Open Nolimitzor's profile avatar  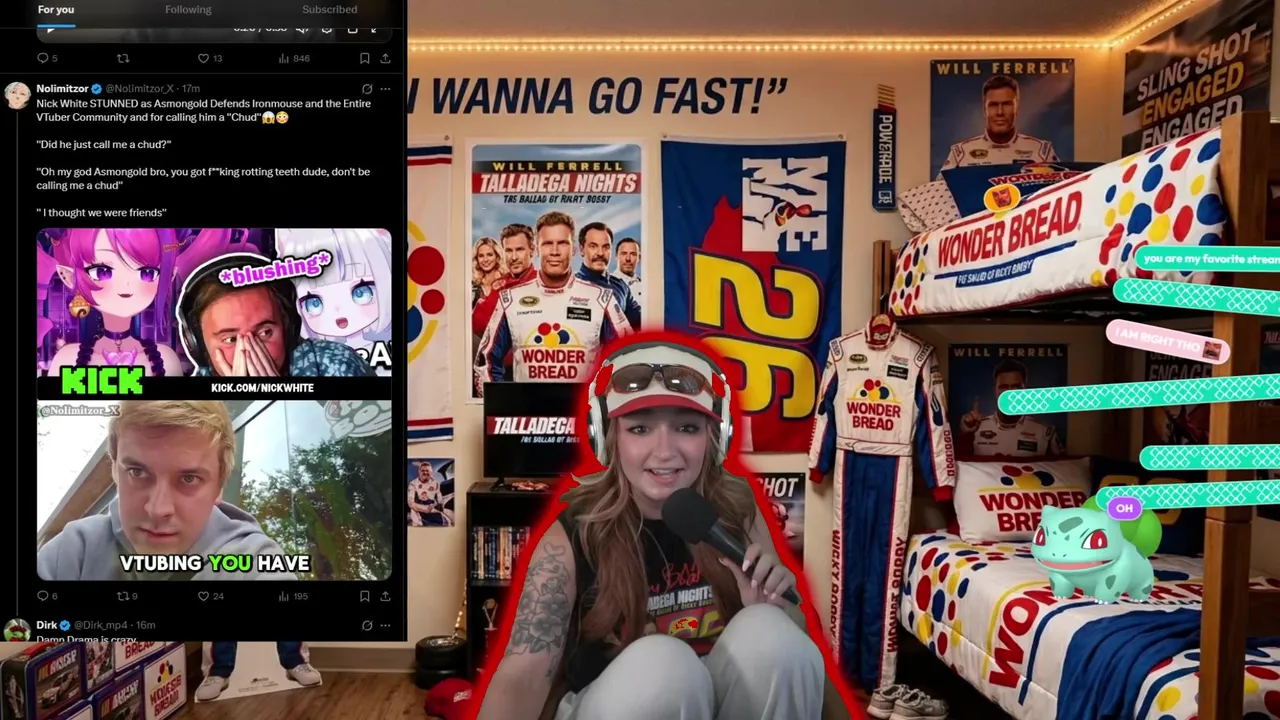click(x=18, y=95)
